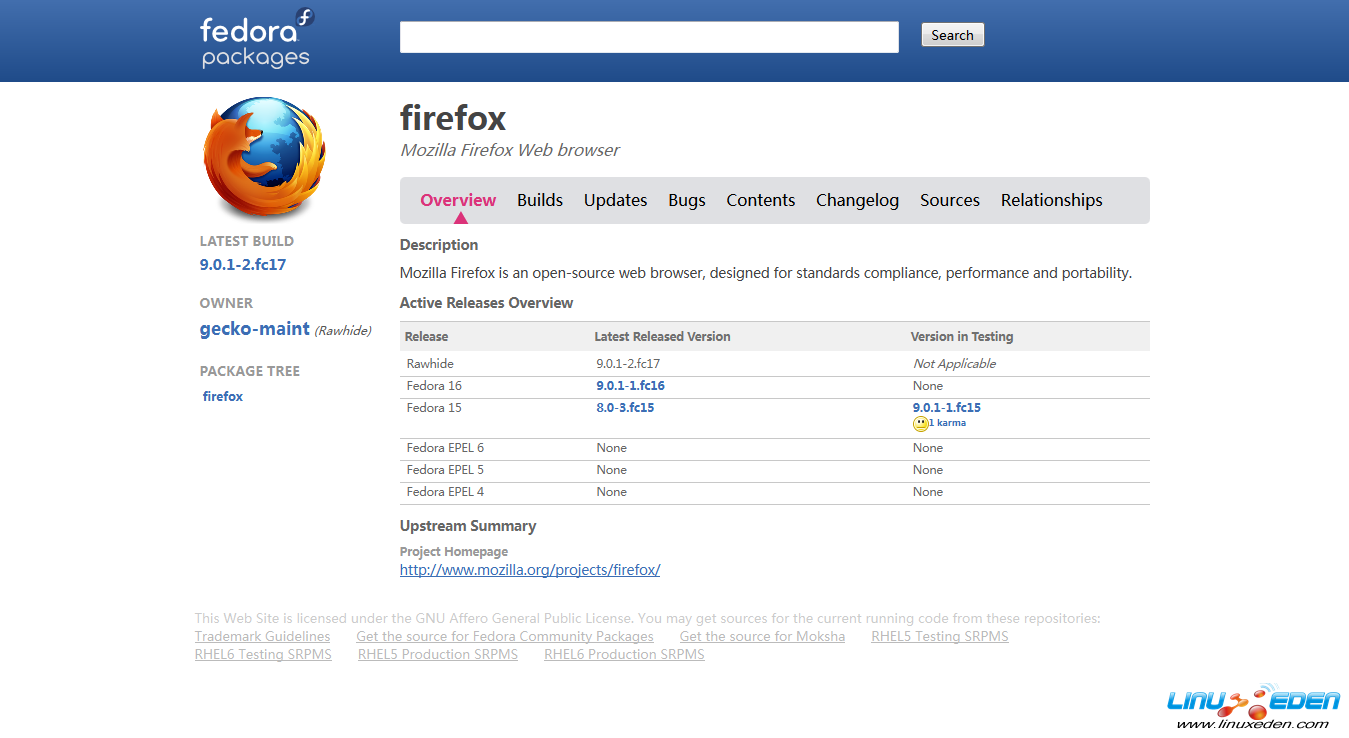The image size is (1349, 738).
Task: Click the Fedora Packages logo
Action: click(x=256, y=40)
